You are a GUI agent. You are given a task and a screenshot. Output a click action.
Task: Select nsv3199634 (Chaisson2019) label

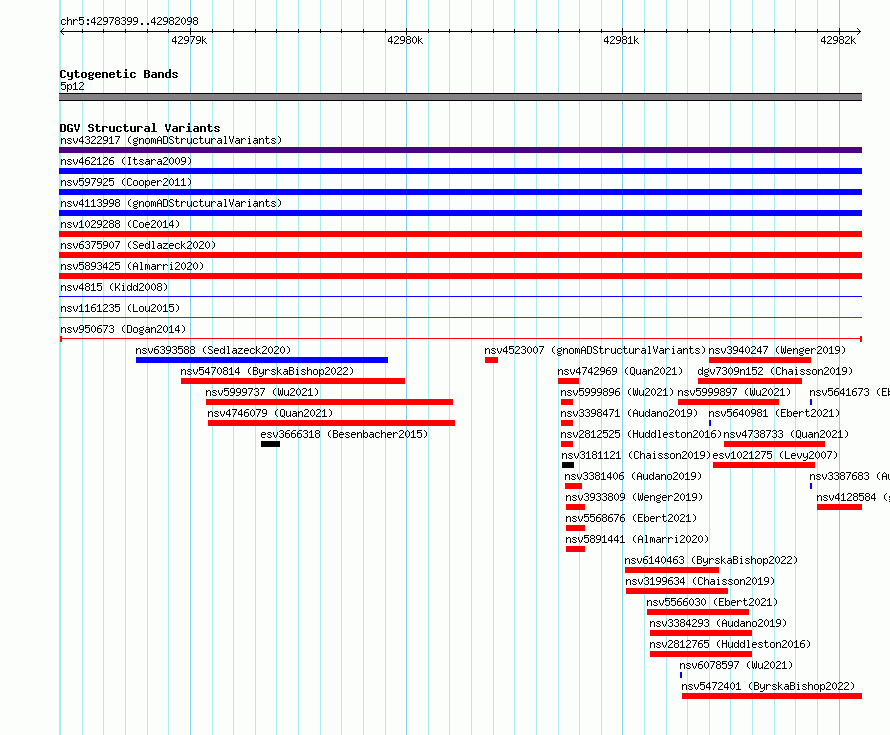tap(700, 581)
